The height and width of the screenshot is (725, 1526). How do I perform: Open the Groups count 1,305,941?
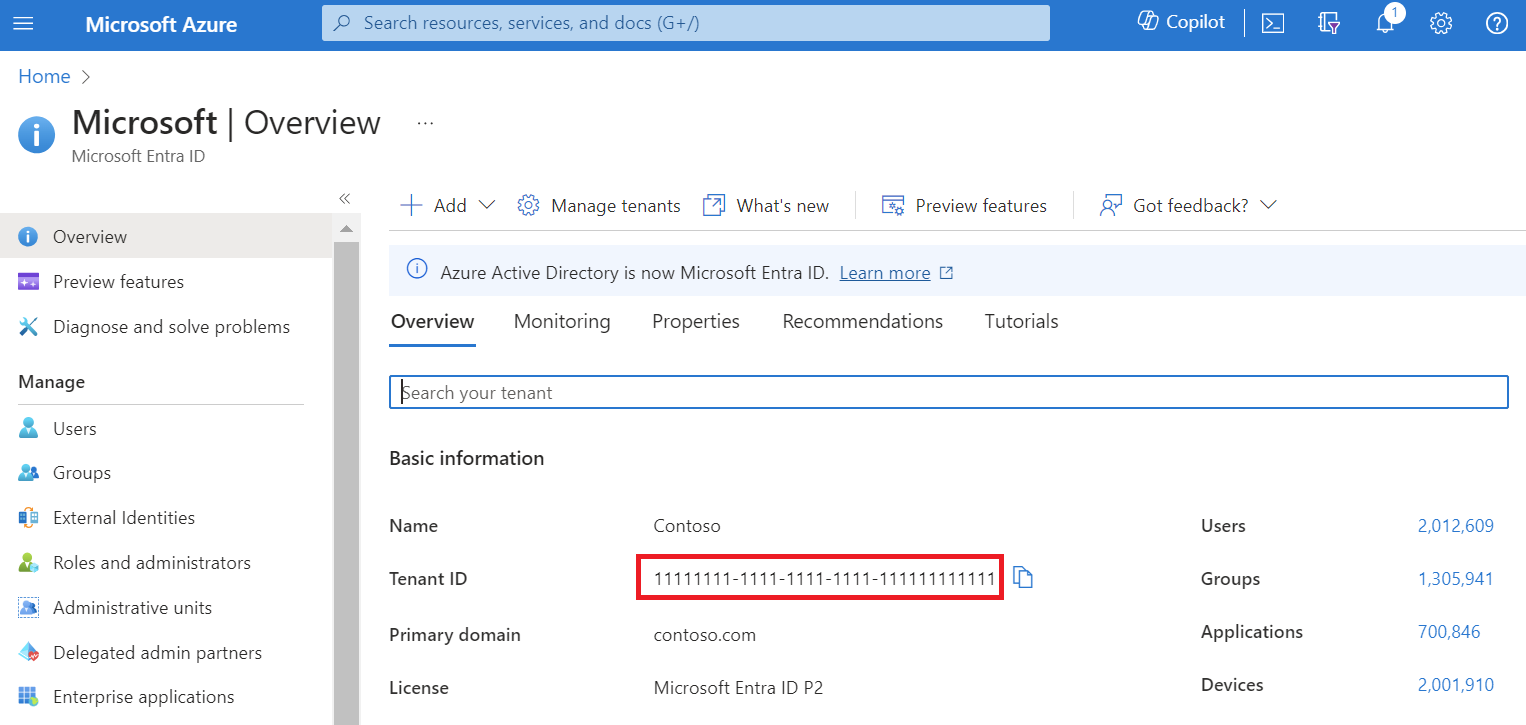[1455, 579]
